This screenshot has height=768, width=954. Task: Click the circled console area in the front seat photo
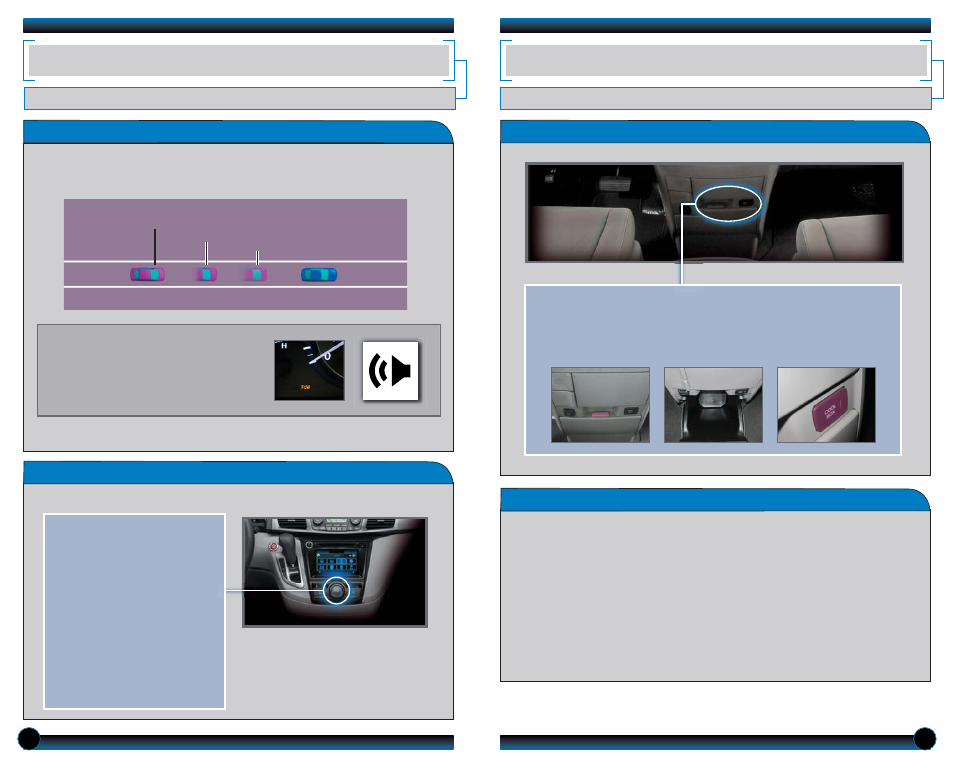click(728, 203)
